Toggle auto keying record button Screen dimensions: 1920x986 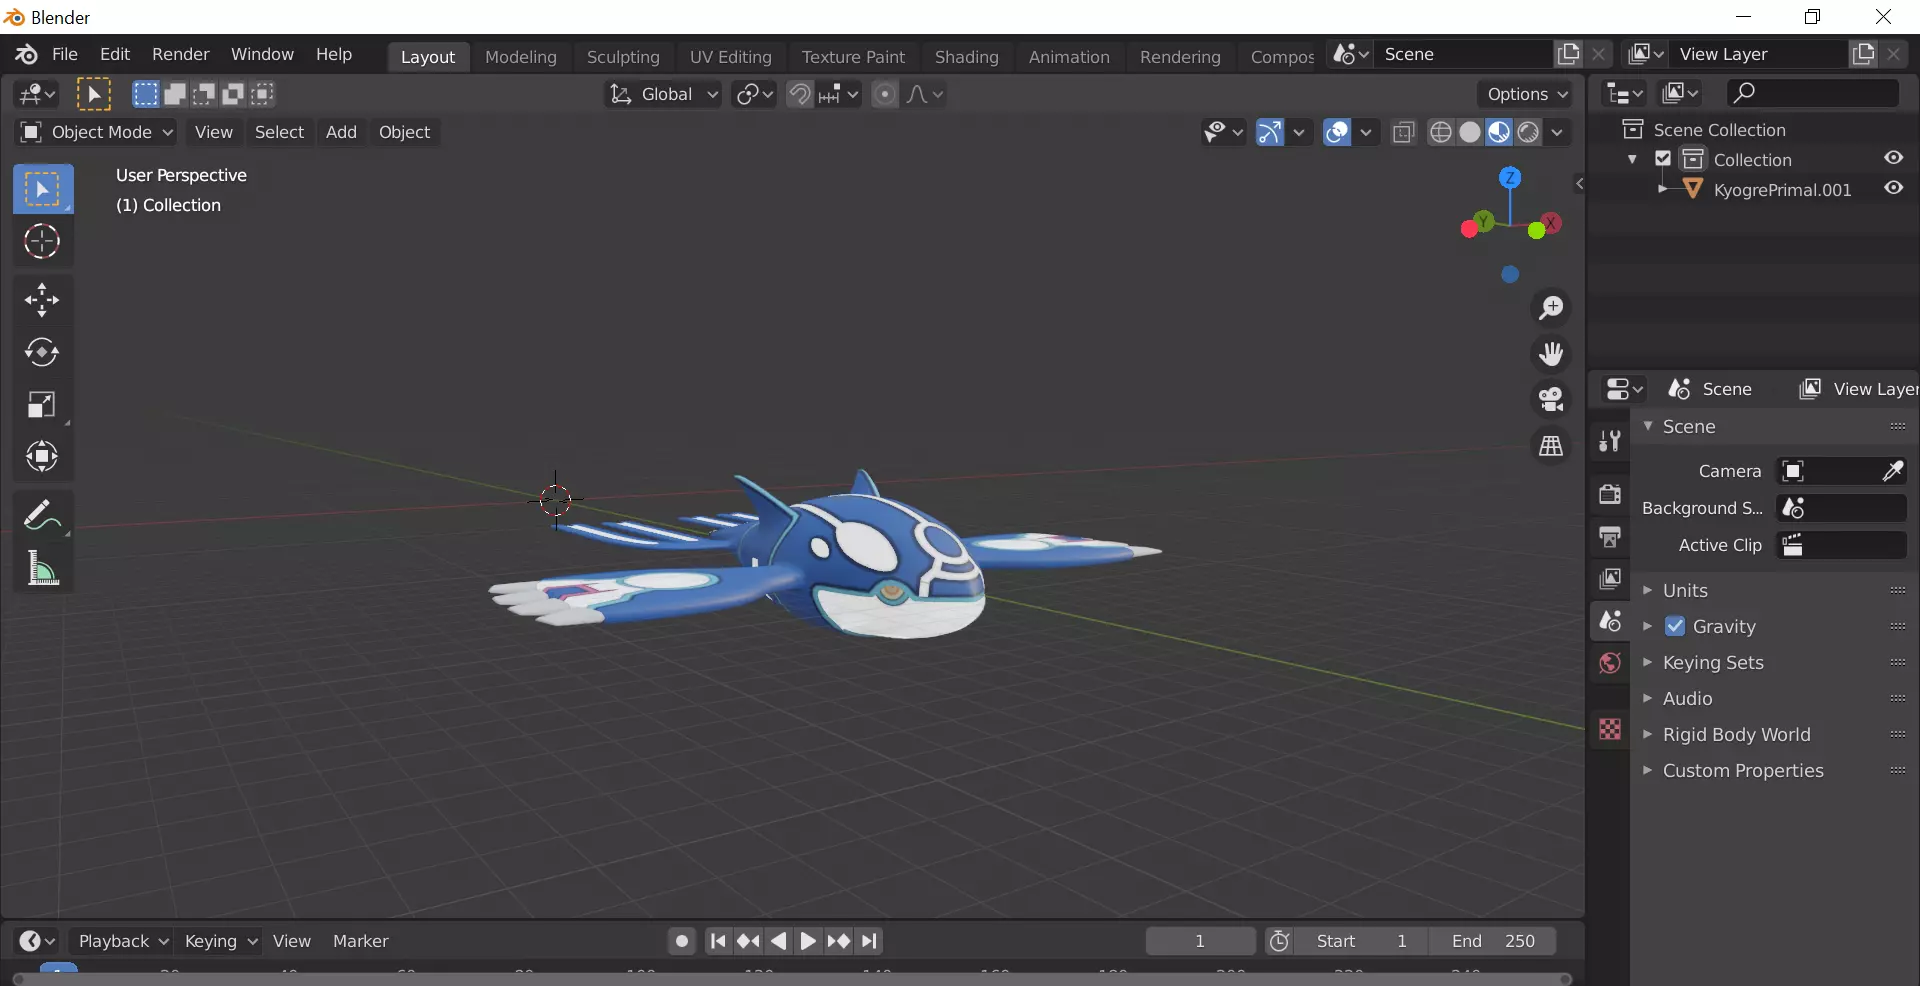point(681,941)
